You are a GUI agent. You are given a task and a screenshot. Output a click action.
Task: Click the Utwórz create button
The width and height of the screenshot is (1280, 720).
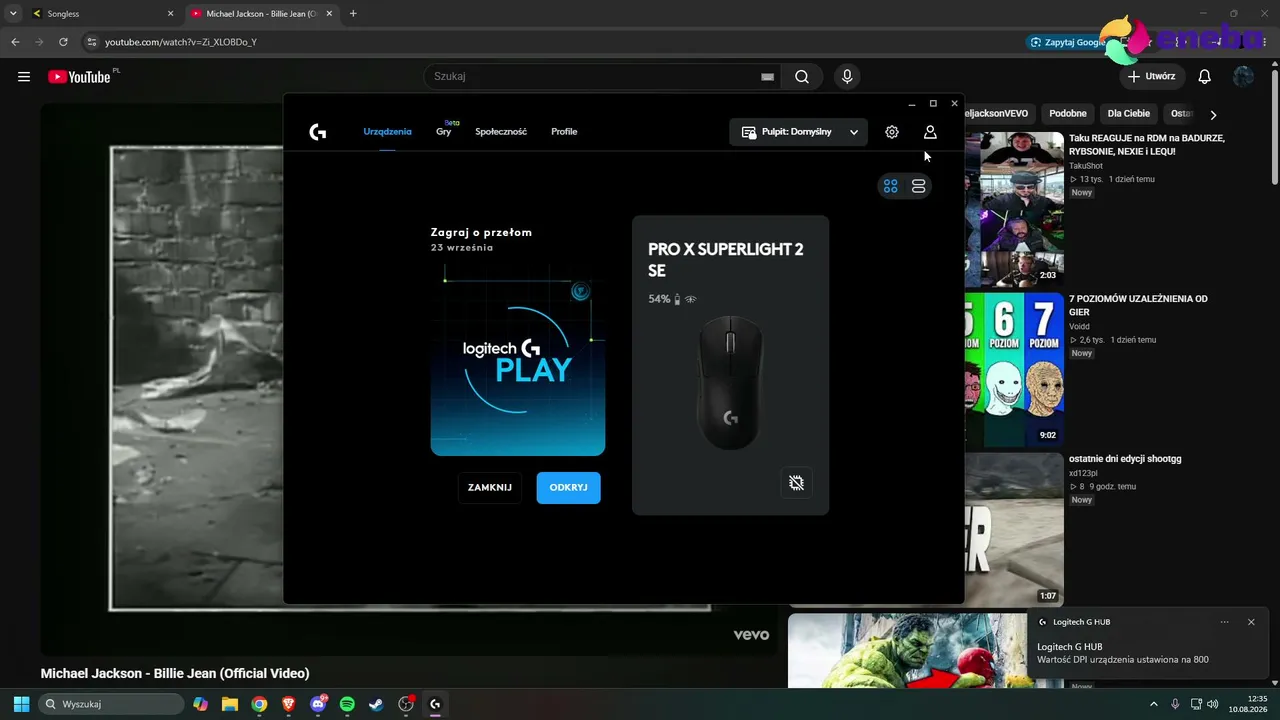pos(1151,76)
